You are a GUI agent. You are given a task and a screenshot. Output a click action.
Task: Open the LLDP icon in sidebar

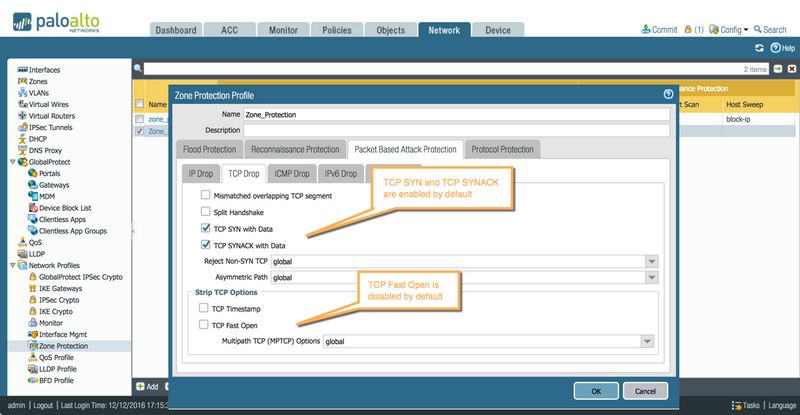click(x=22, y=254)
